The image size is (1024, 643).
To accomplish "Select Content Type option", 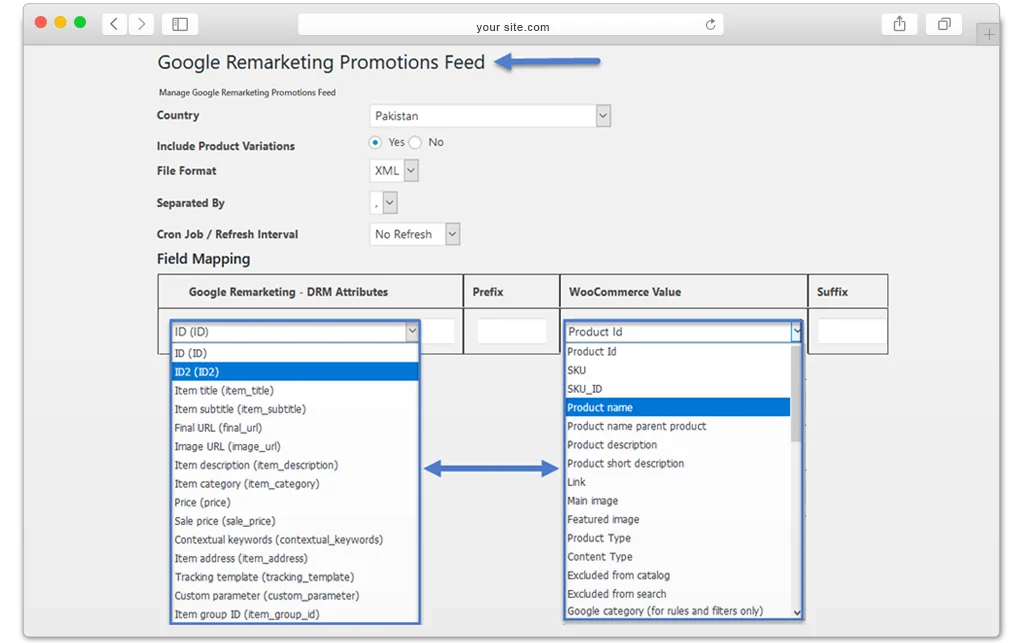I will 678,557.
